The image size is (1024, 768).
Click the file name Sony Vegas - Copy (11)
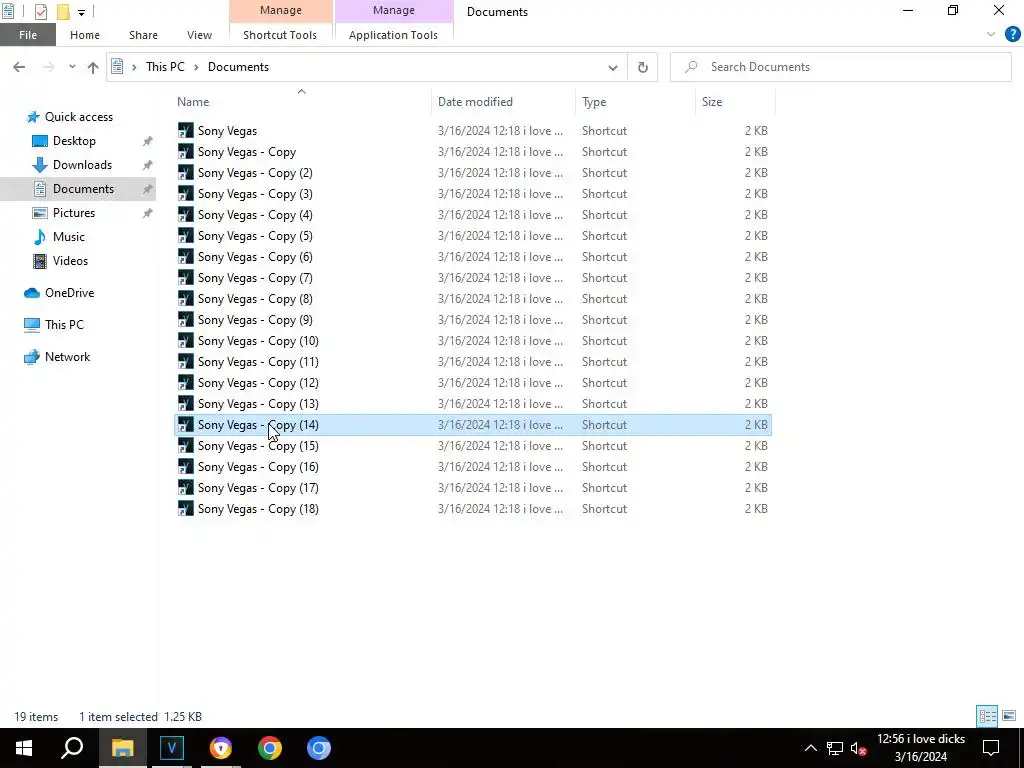pyautogui.click(x=259, y=362)
